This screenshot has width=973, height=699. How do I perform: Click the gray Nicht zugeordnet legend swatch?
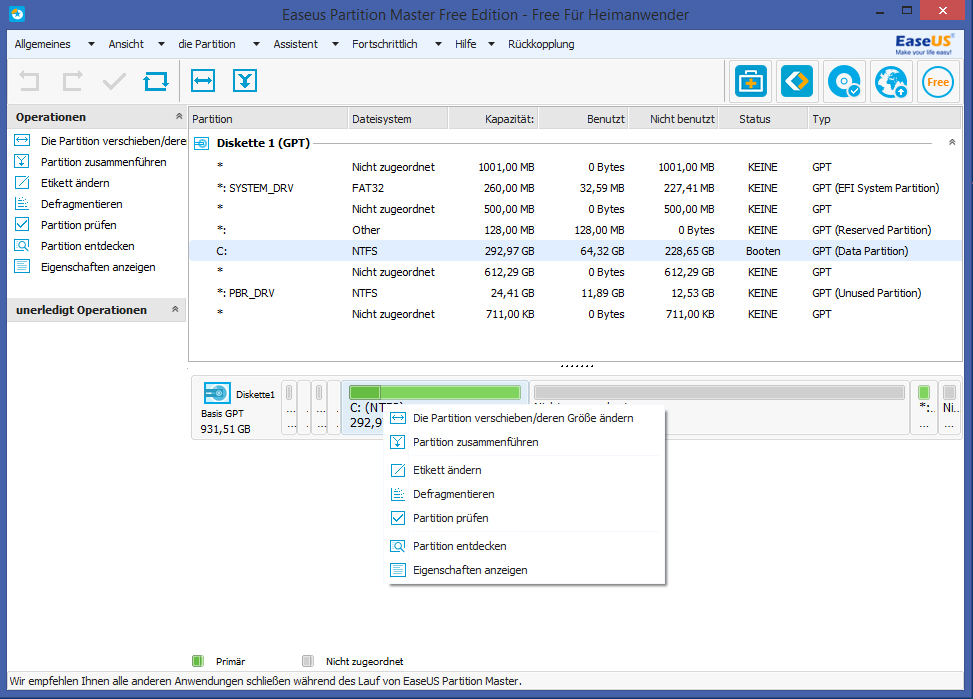click(x=307, y=661)
